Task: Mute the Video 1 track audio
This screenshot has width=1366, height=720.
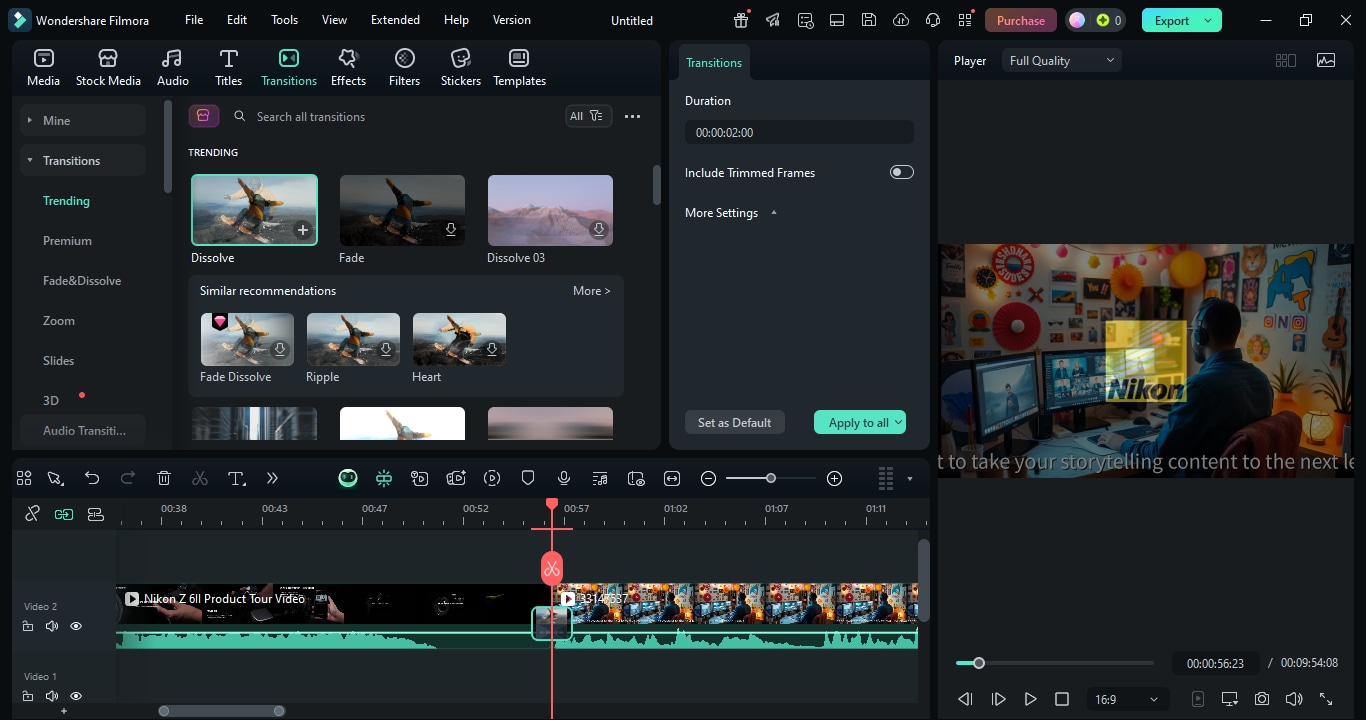Action: (52, 696)
